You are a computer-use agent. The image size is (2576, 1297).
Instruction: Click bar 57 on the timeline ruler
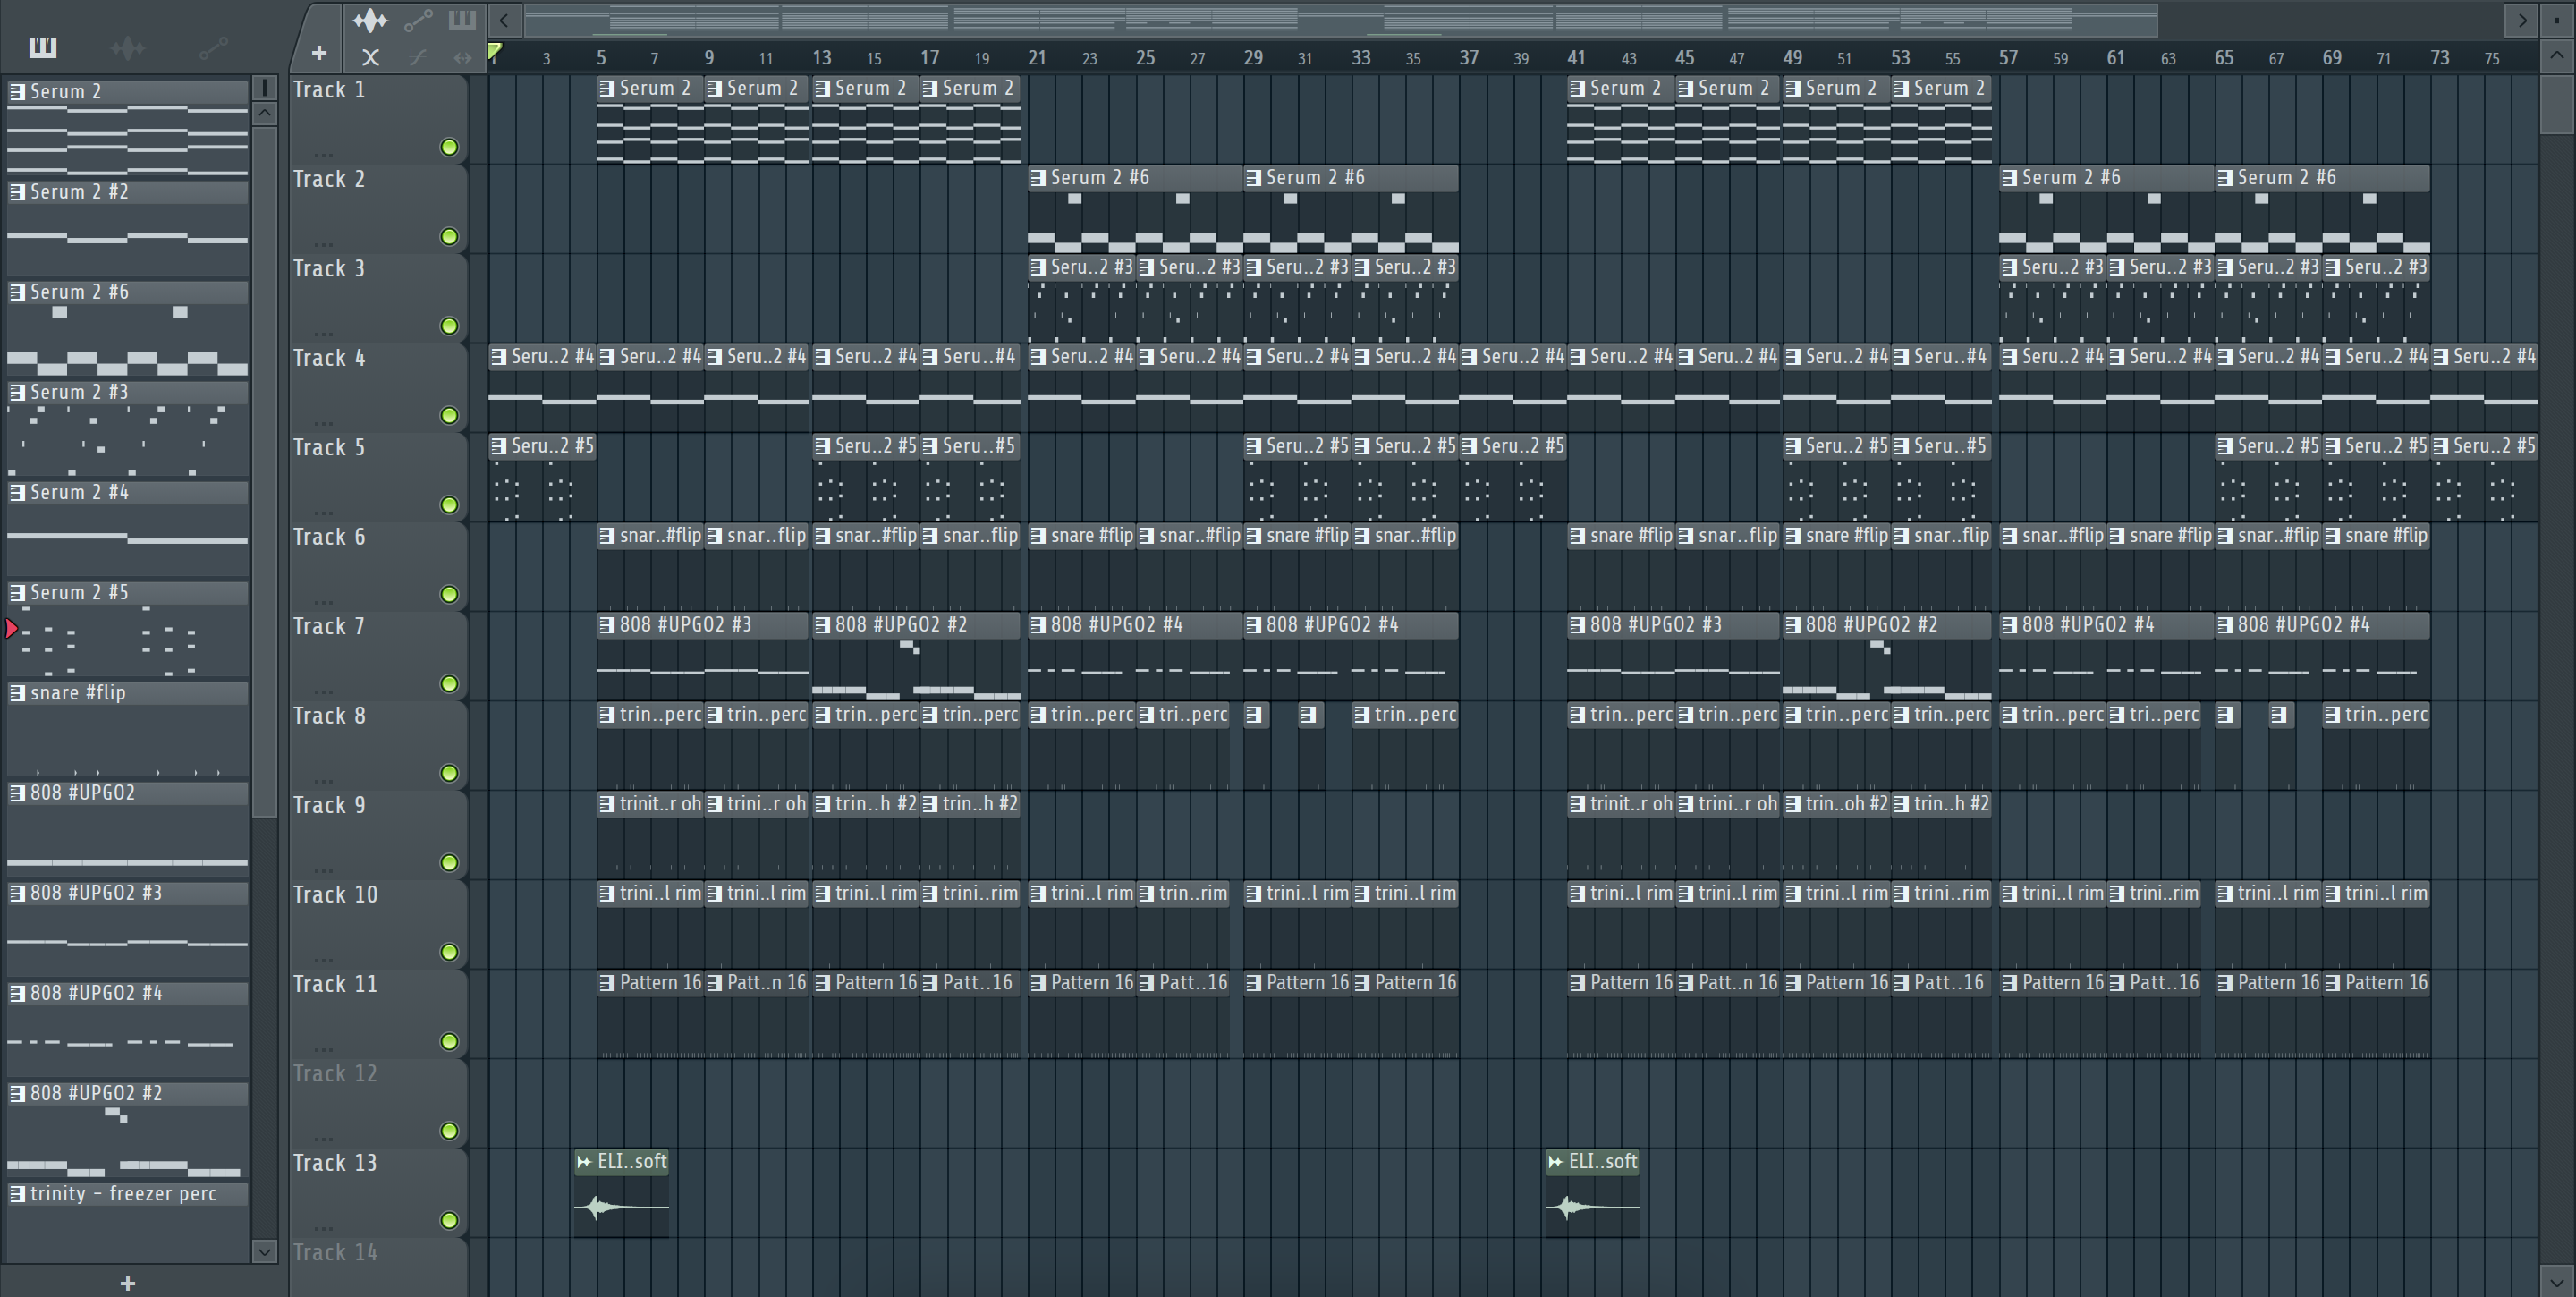click(2007, 57)
